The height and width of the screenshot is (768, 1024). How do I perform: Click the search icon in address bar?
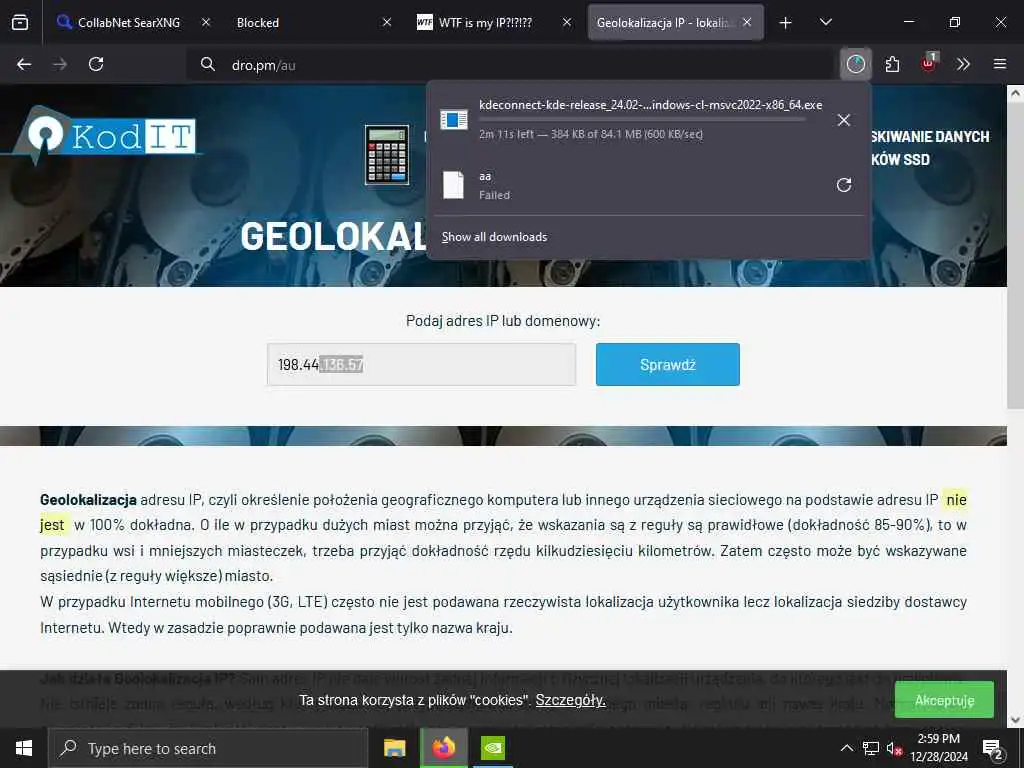208,64
